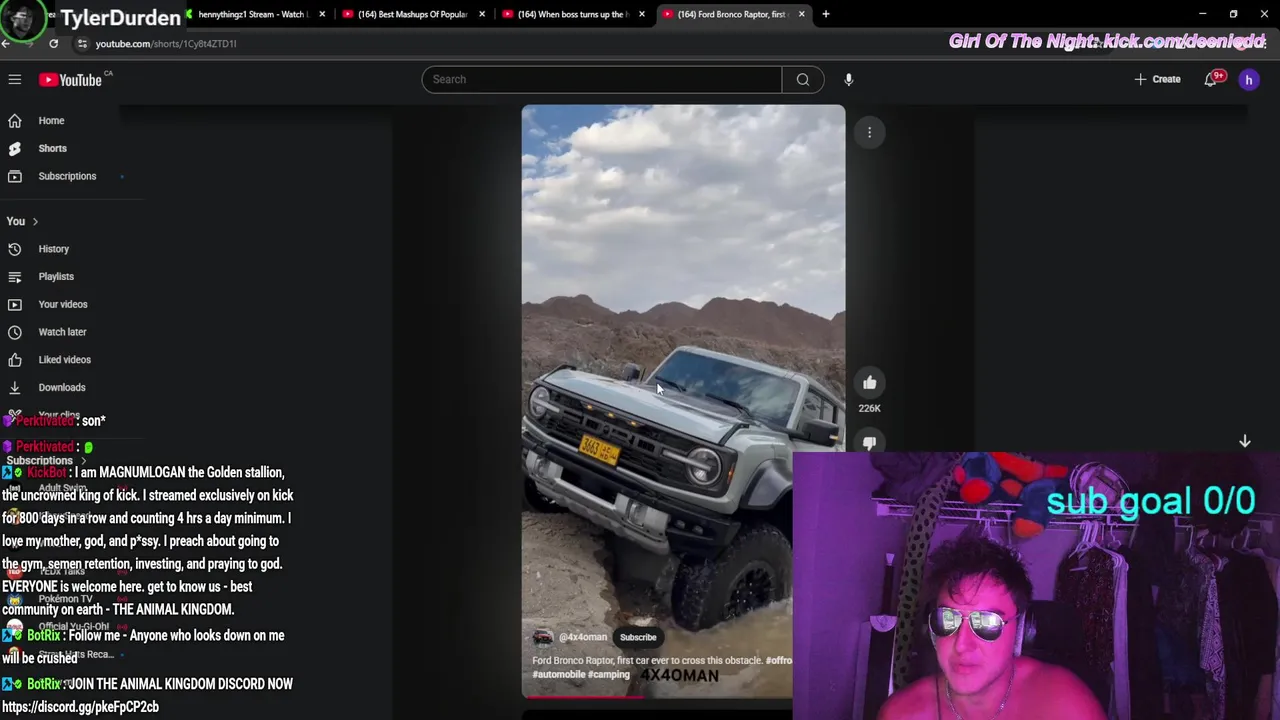This screenshot has width=1280, height=720.
Task: Open the notifications bell
Action: (1211, 79)
